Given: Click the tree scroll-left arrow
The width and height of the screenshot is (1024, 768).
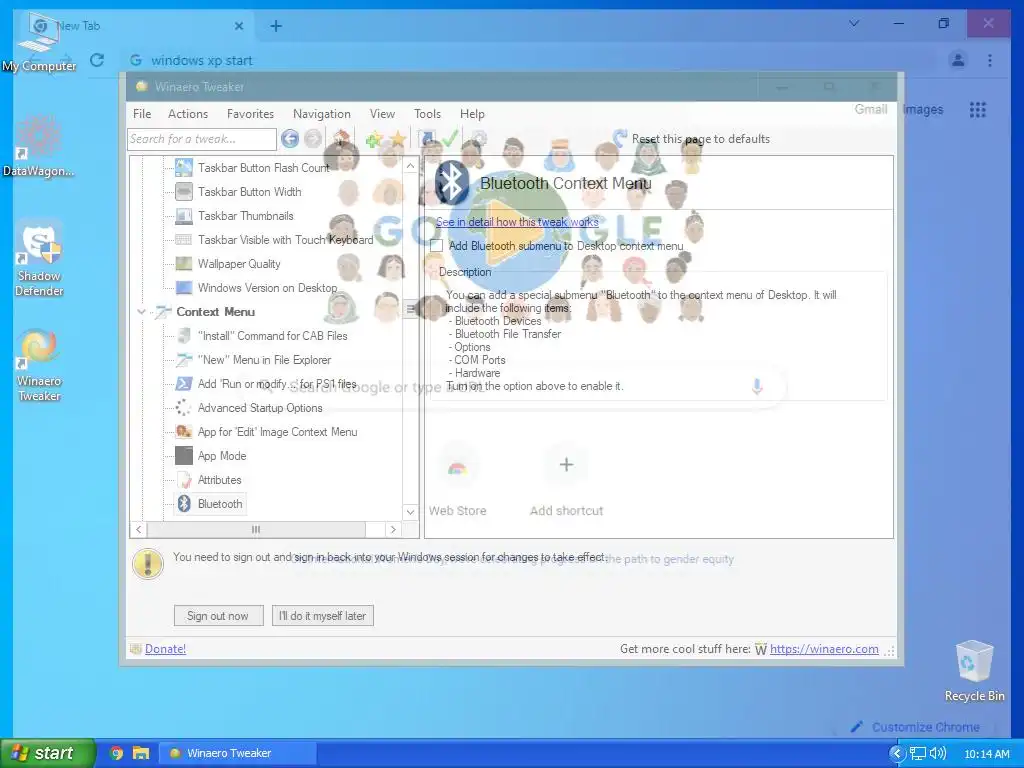Looking at the screenshot, I should coord(138,529).
